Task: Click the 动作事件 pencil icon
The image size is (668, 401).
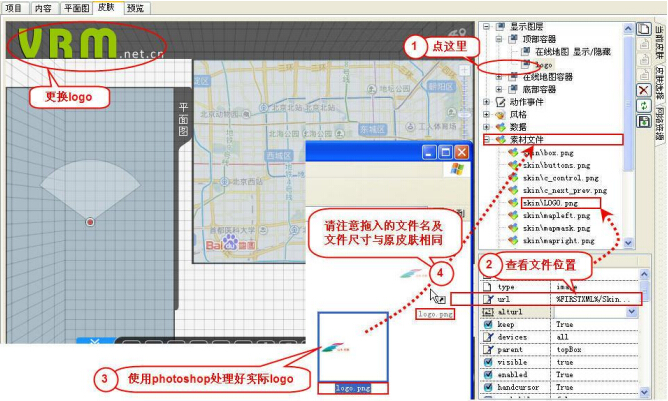Action: pyautogui.click(x=501, y=102)
